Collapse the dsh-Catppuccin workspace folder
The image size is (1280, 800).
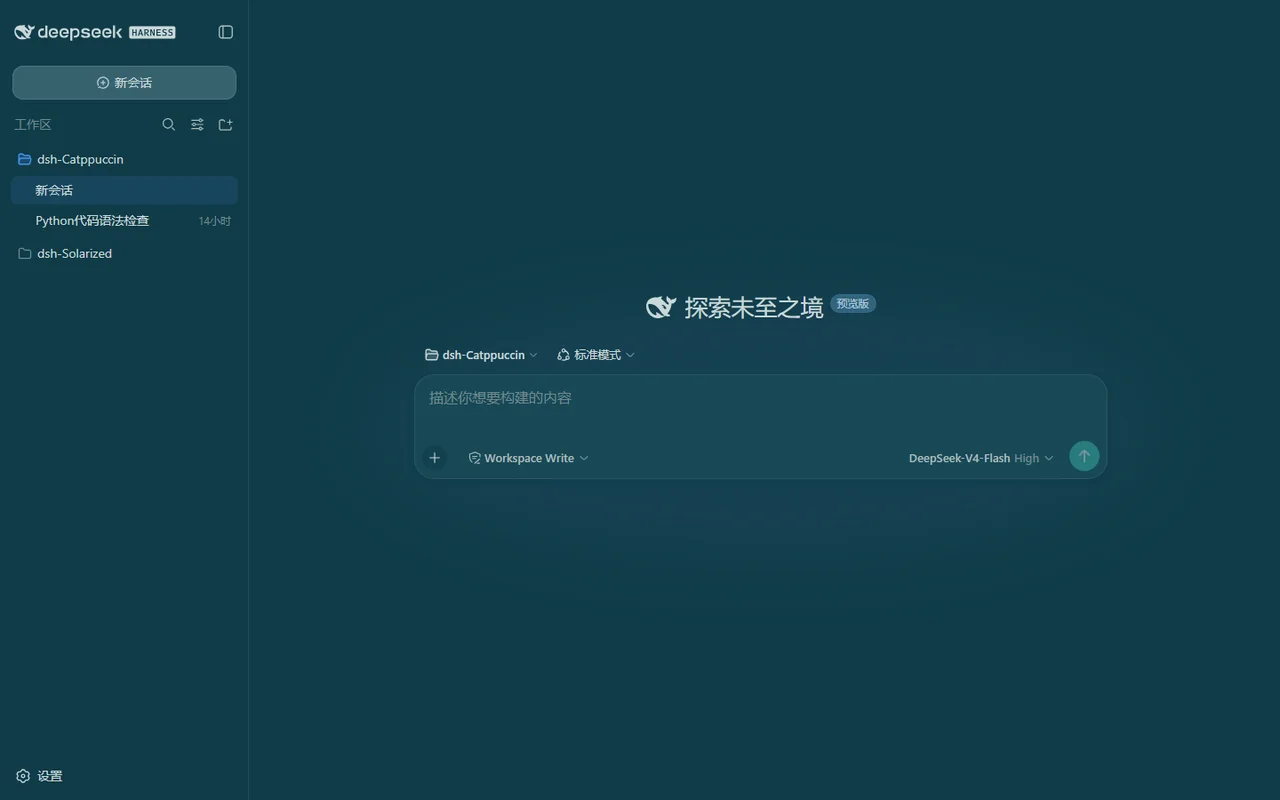(124, 159)
